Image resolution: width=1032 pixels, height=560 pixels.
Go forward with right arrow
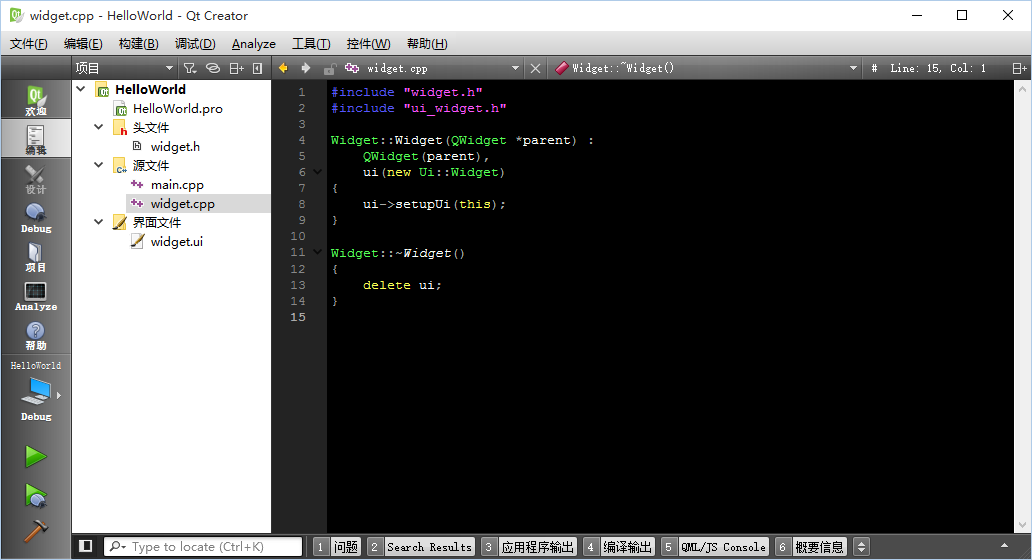(306, 68)
